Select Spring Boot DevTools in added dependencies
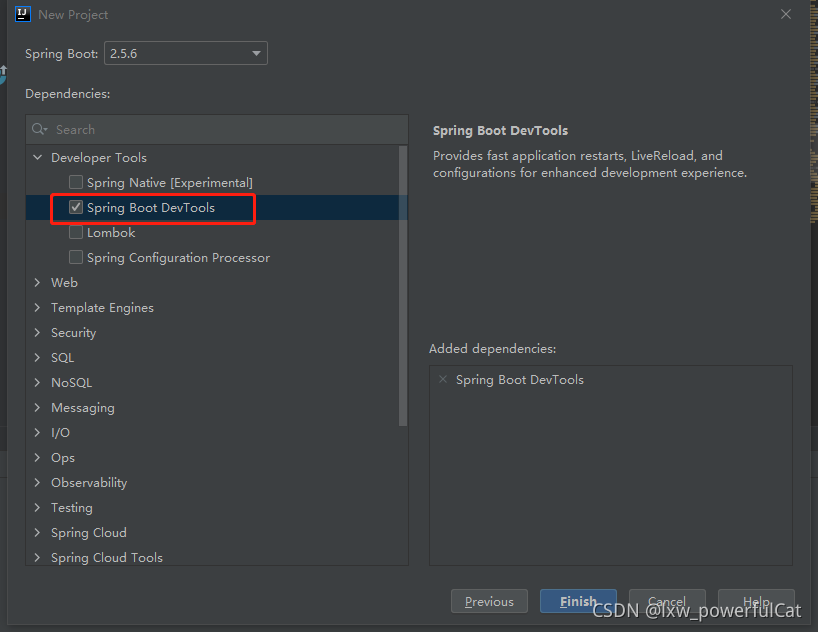Screen dimensions: 818x632 520,380
